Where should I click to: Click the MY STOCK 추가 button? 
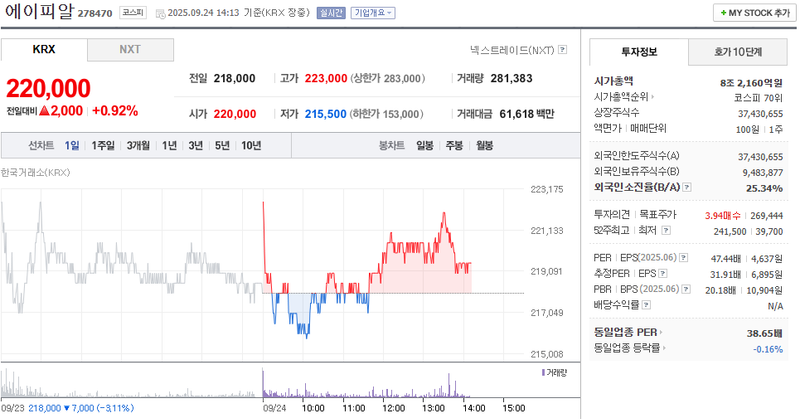click(755, 13)
